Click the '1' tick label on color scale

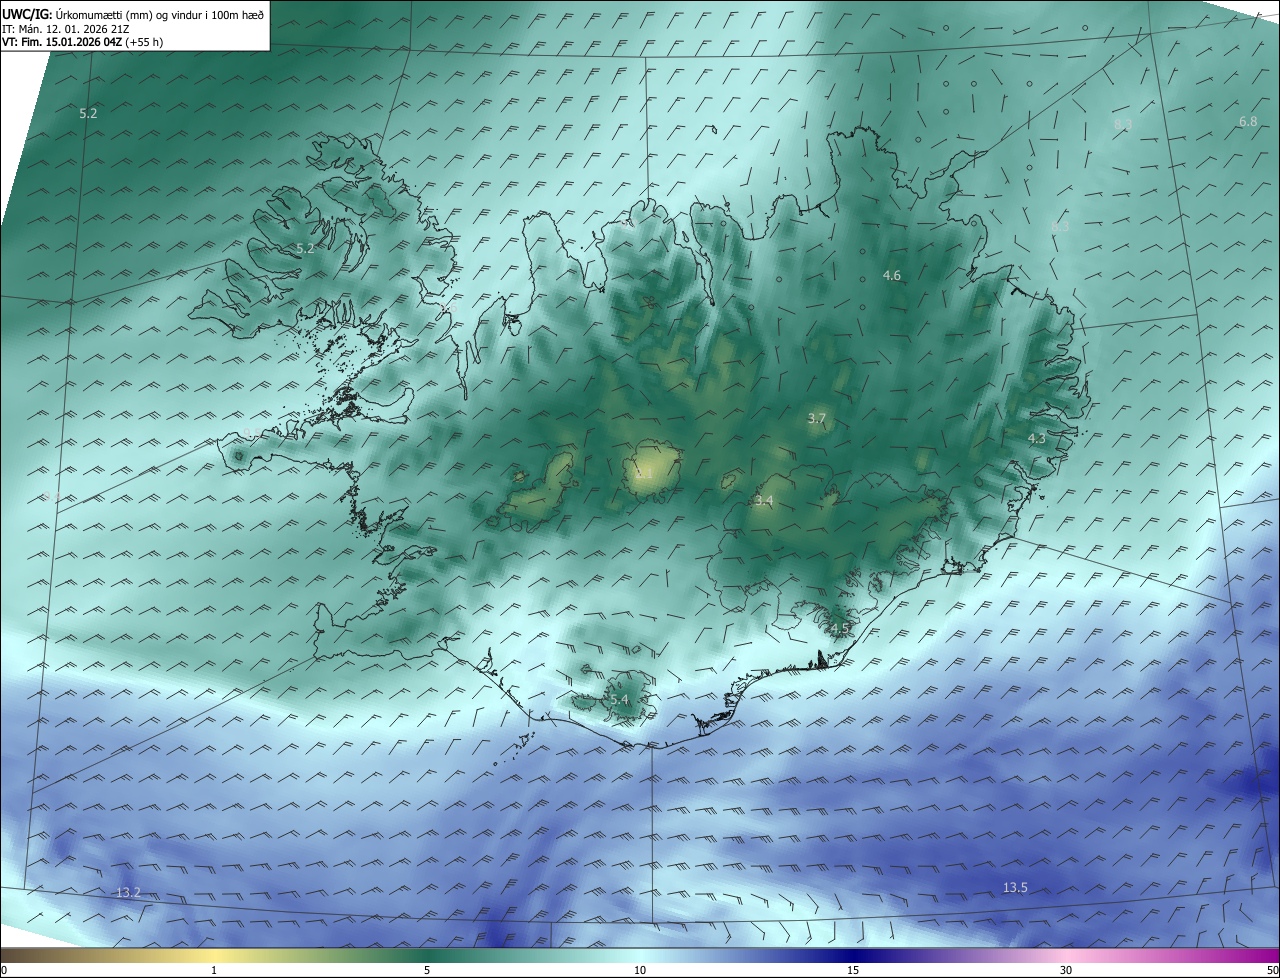[x=214, y=970]
